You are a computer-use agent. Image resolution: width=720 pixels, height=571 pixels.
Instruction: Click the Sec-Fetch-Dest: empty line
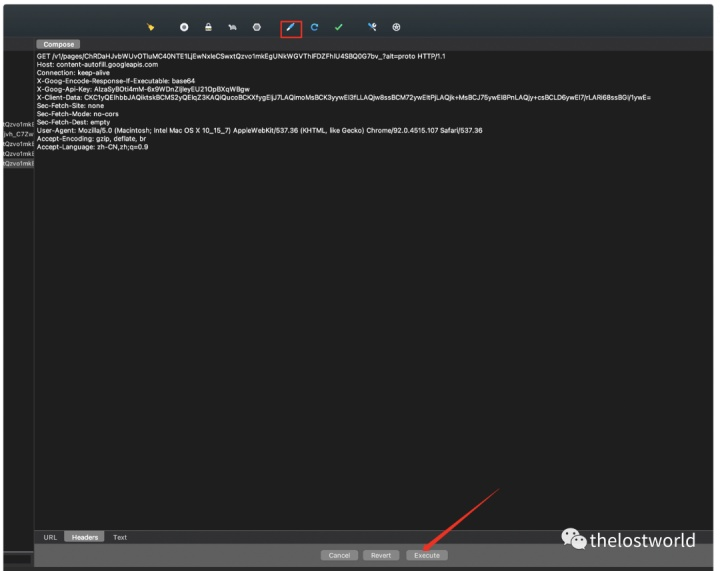[73, 122]
